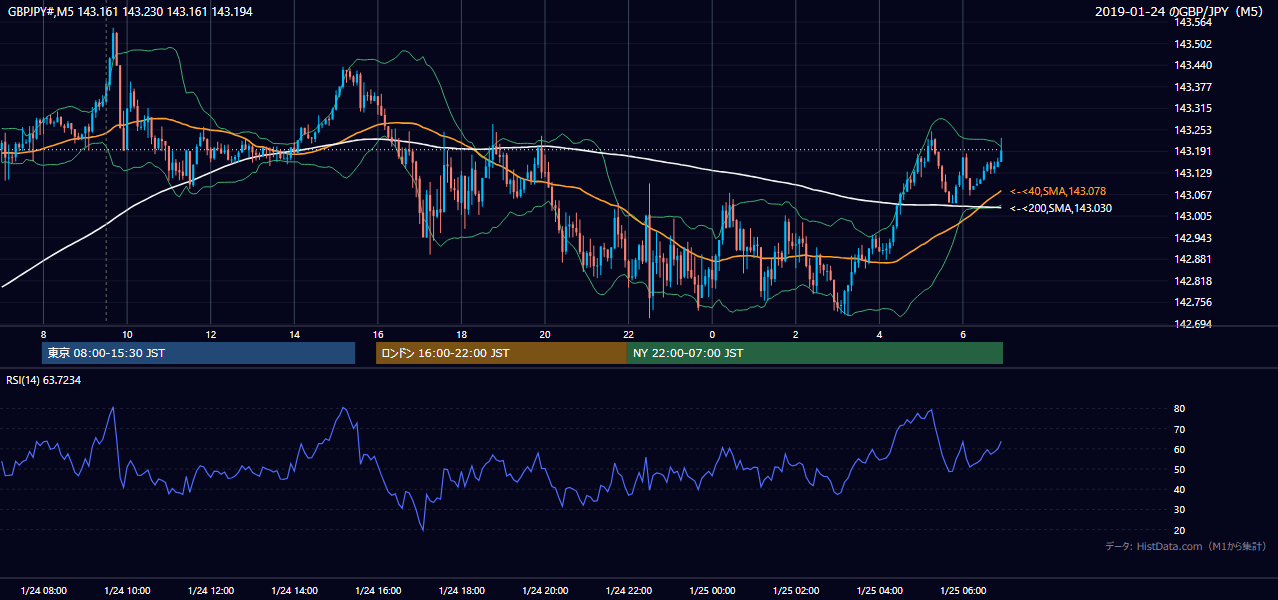Image resolution: width=1278 pixels, height=600 pixels.
Task: Click price axis value 143.005
Action: tap(1194, 216)
